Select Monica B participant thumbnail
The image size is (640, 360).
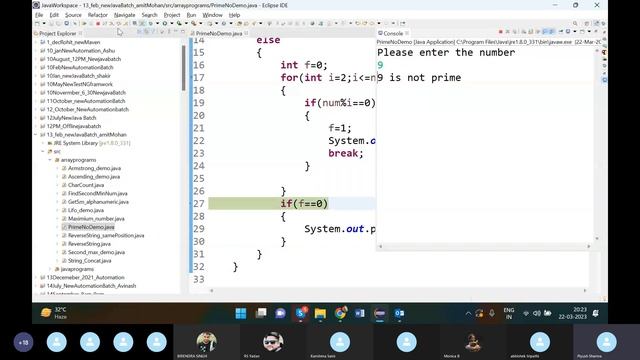click(473, 343)
